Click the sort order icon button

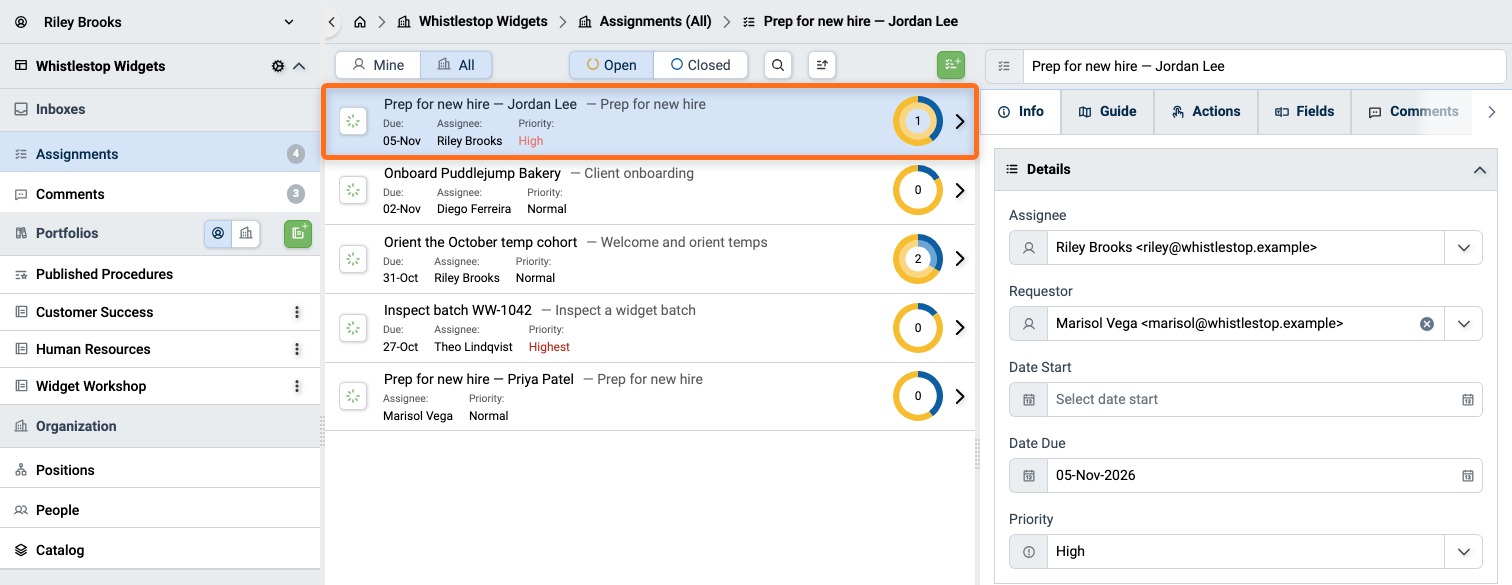(822, 65)
